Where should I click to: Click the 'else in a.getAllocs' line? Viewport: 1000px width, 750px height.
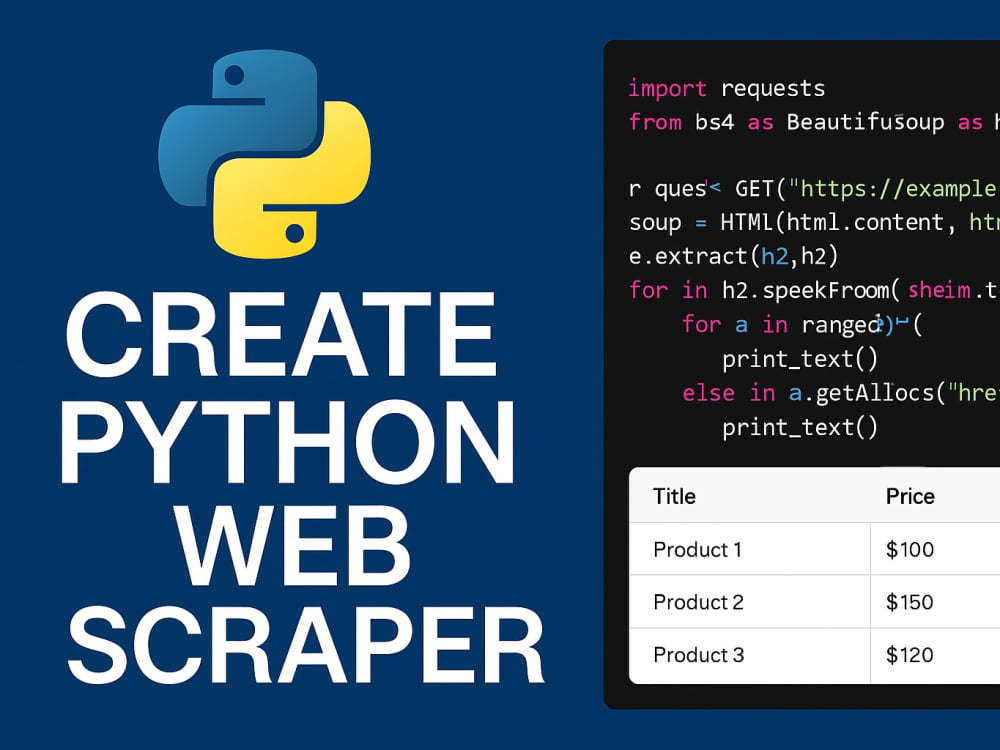point(841,393)
